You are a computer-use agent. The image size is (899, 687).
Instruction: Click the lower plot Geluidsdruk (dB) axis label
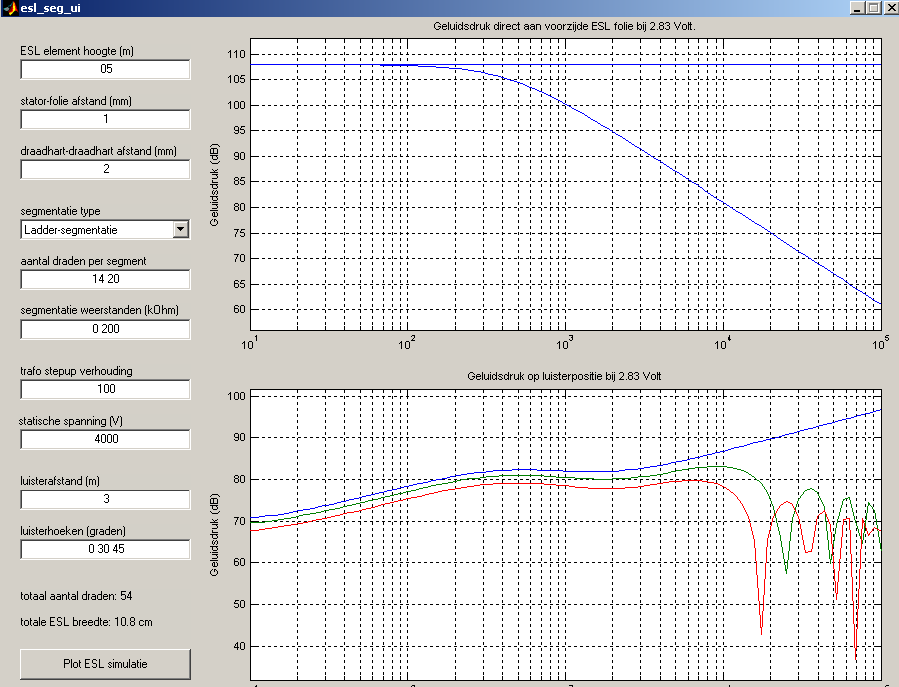(214, 534)
